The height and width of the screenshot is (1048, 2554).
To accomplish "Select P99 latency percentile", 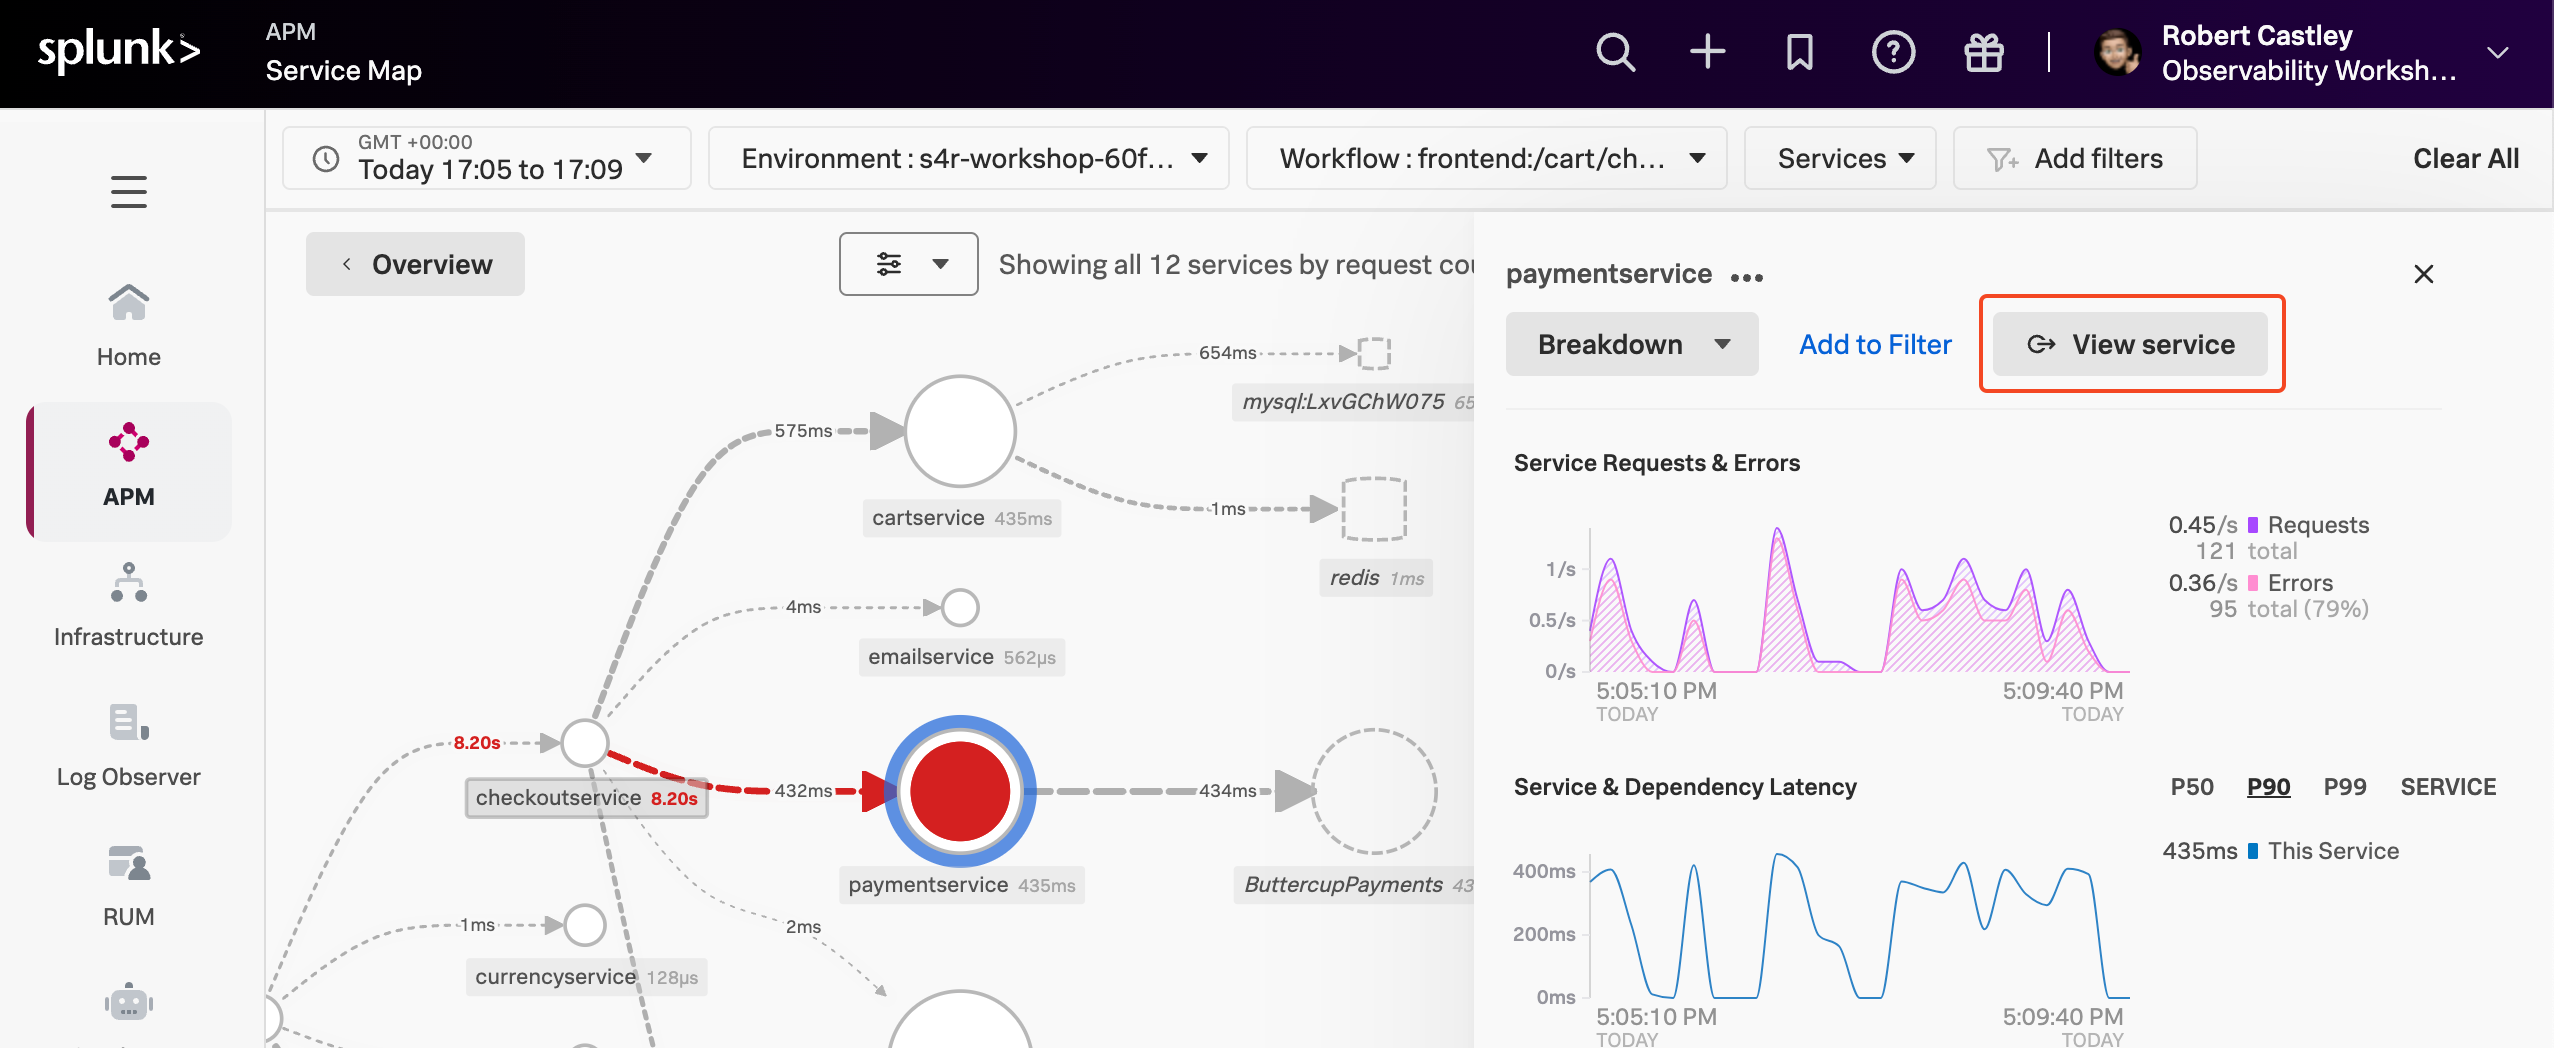I will 2345,787.
